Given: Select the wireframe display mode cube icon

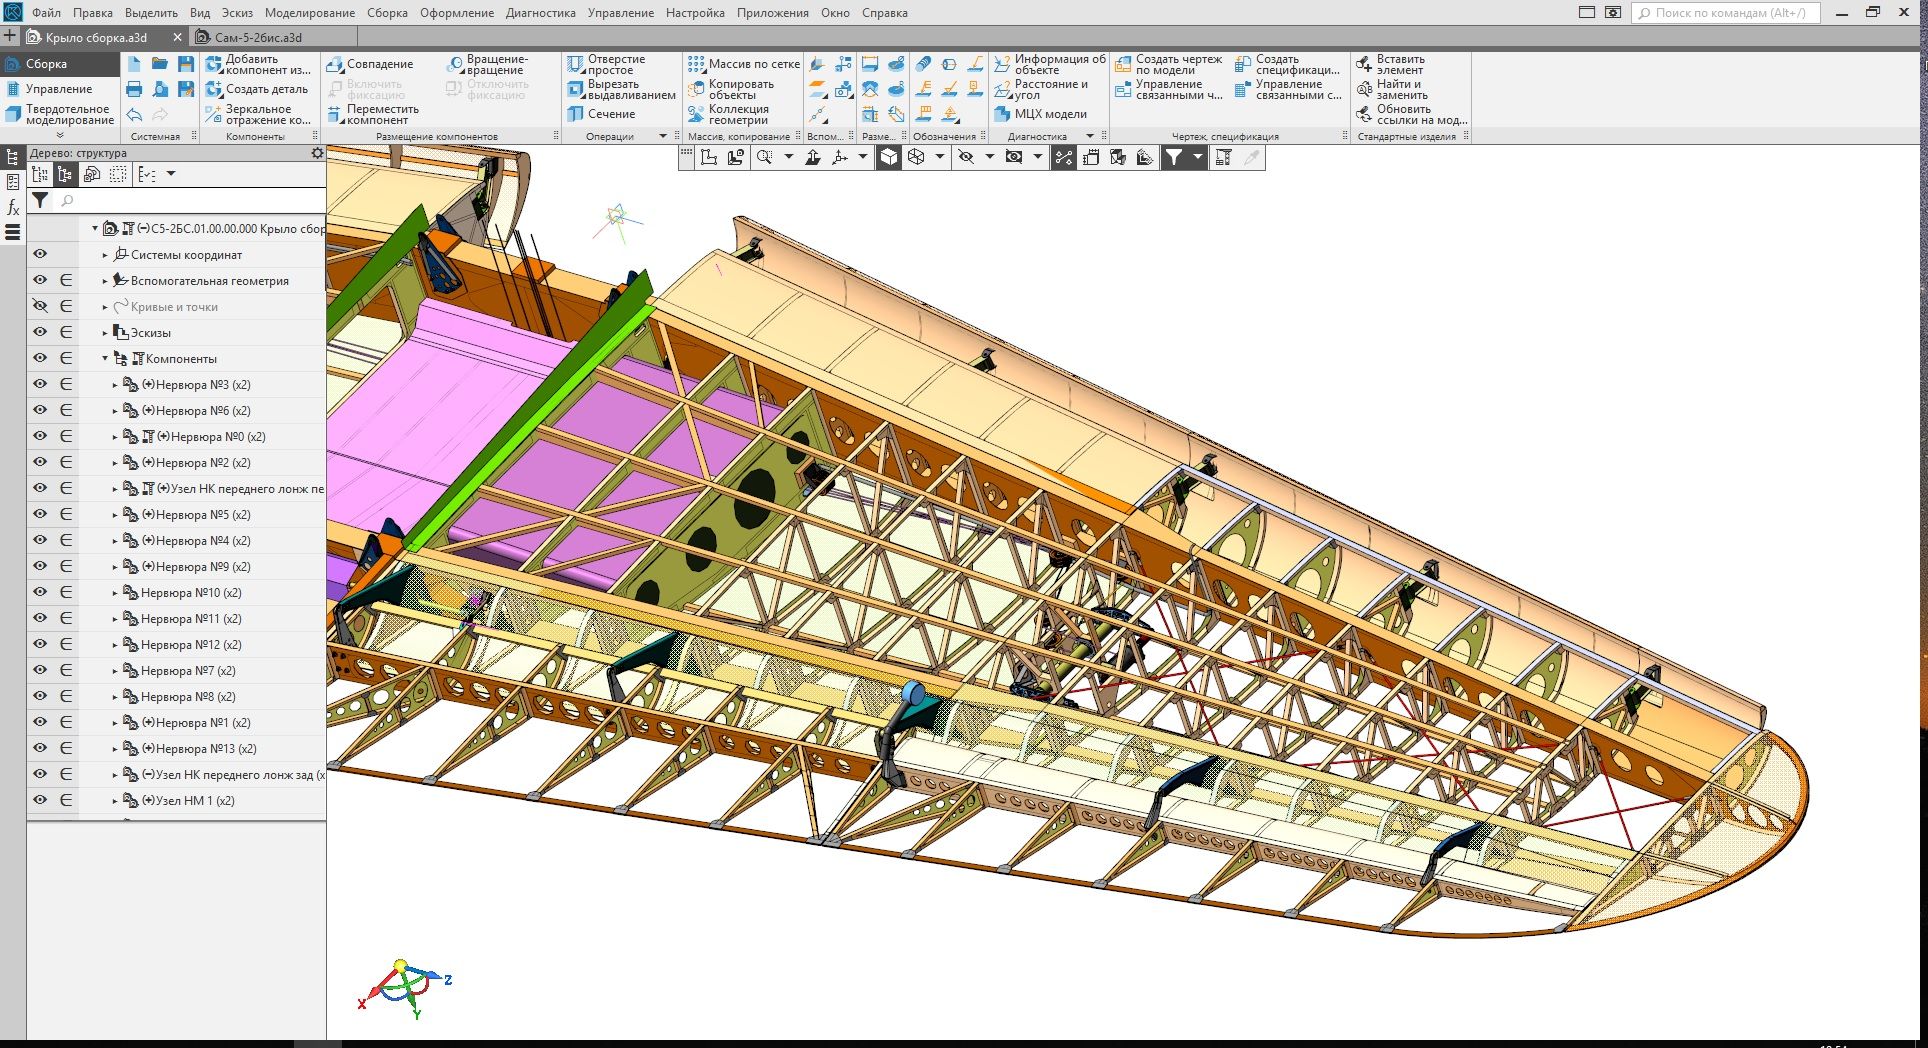Looking at the screenshot, I should (x=915, y=157).
